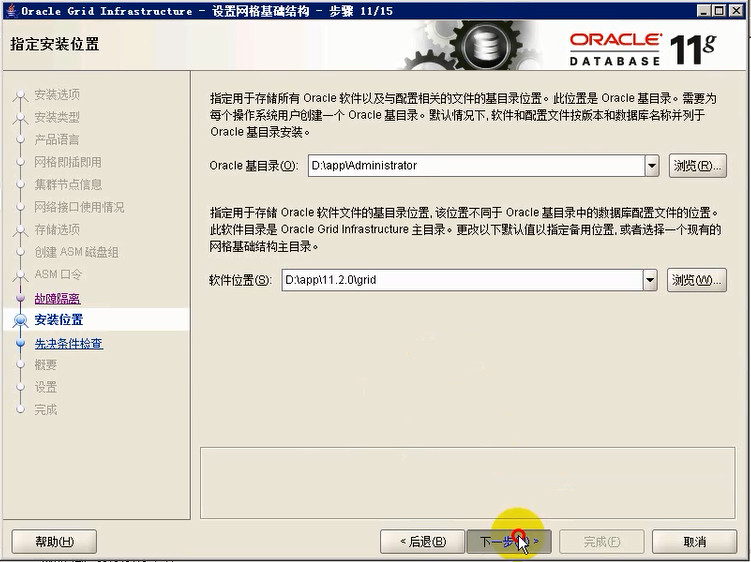This screenshot has width=751, height=562.
Task: Select 完成 step in sidebar
Action: click(46, 410)
